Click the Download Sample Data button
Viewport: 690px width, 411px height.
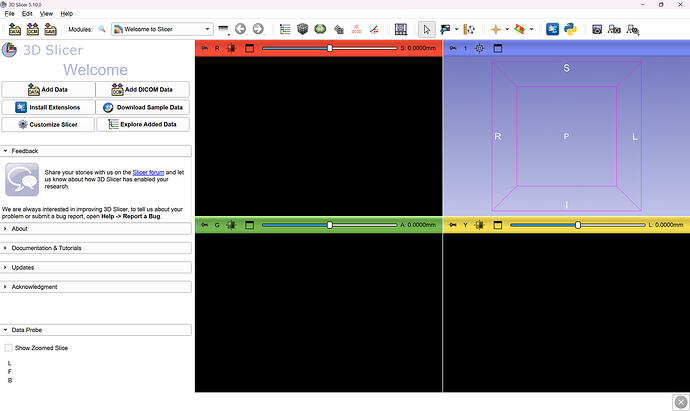pos(143,107)
